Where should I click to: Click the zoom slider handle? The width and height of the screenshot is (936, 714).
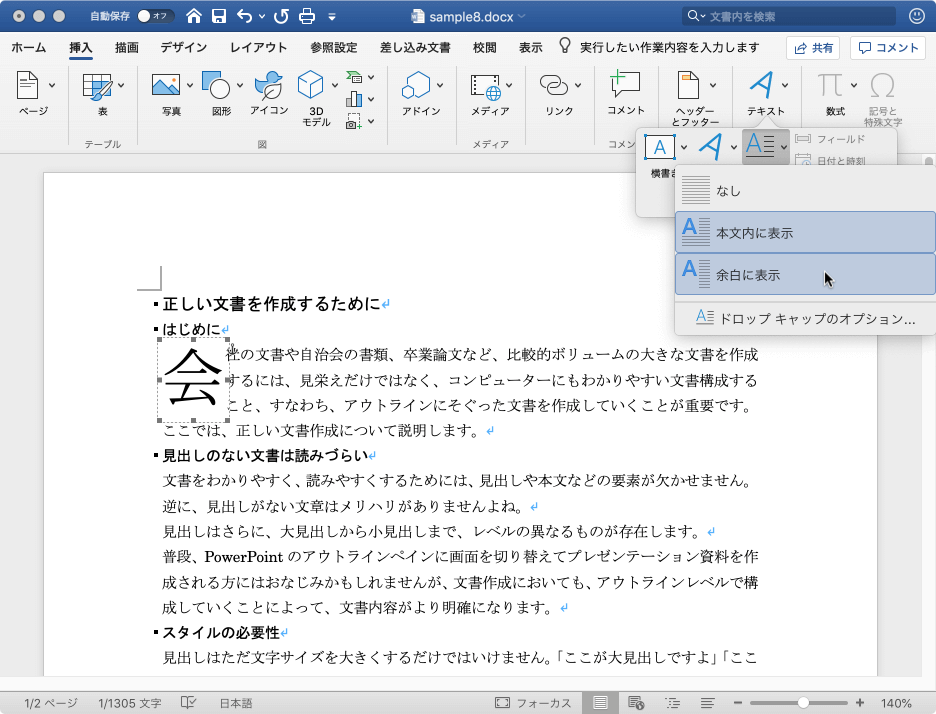(x=803, y=702)
